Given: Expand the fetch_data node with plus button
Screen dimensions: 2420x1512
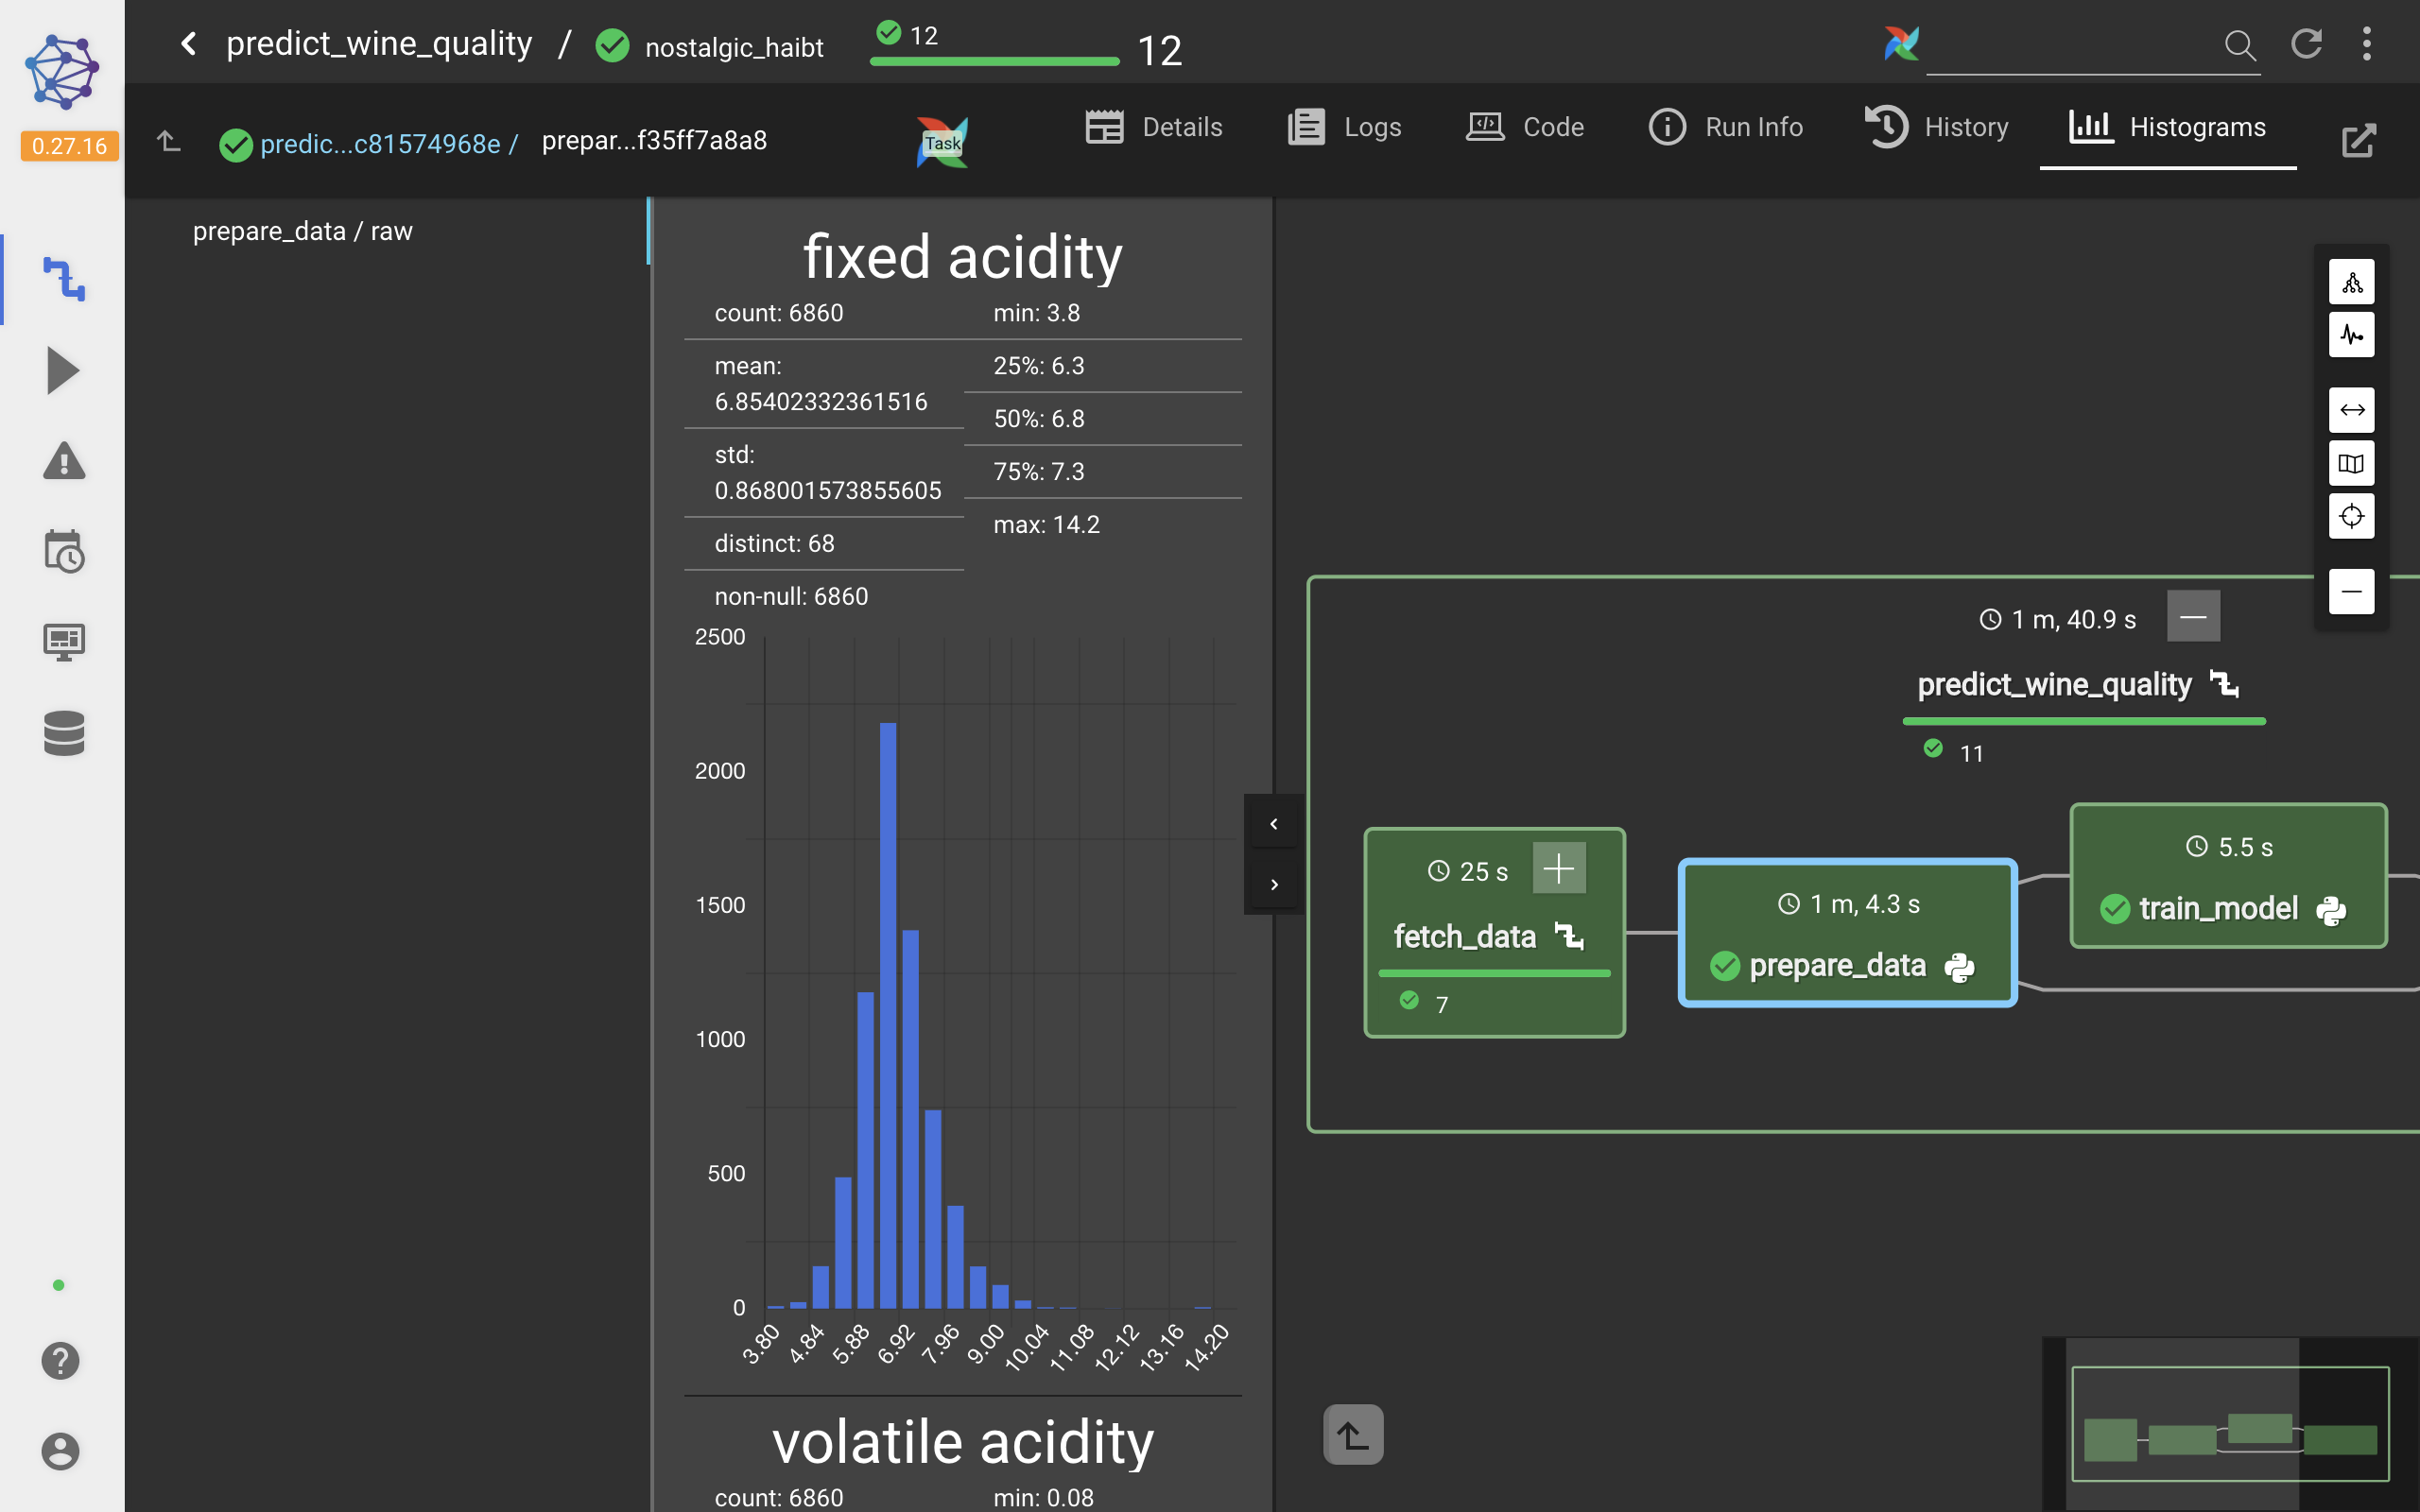Looking at the screenshot, I should pyautogui.click(x=1558, y=868).
